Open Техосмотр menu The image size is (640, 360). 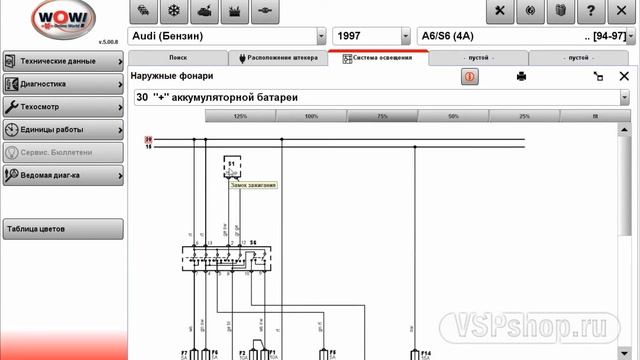coord(63,107)
